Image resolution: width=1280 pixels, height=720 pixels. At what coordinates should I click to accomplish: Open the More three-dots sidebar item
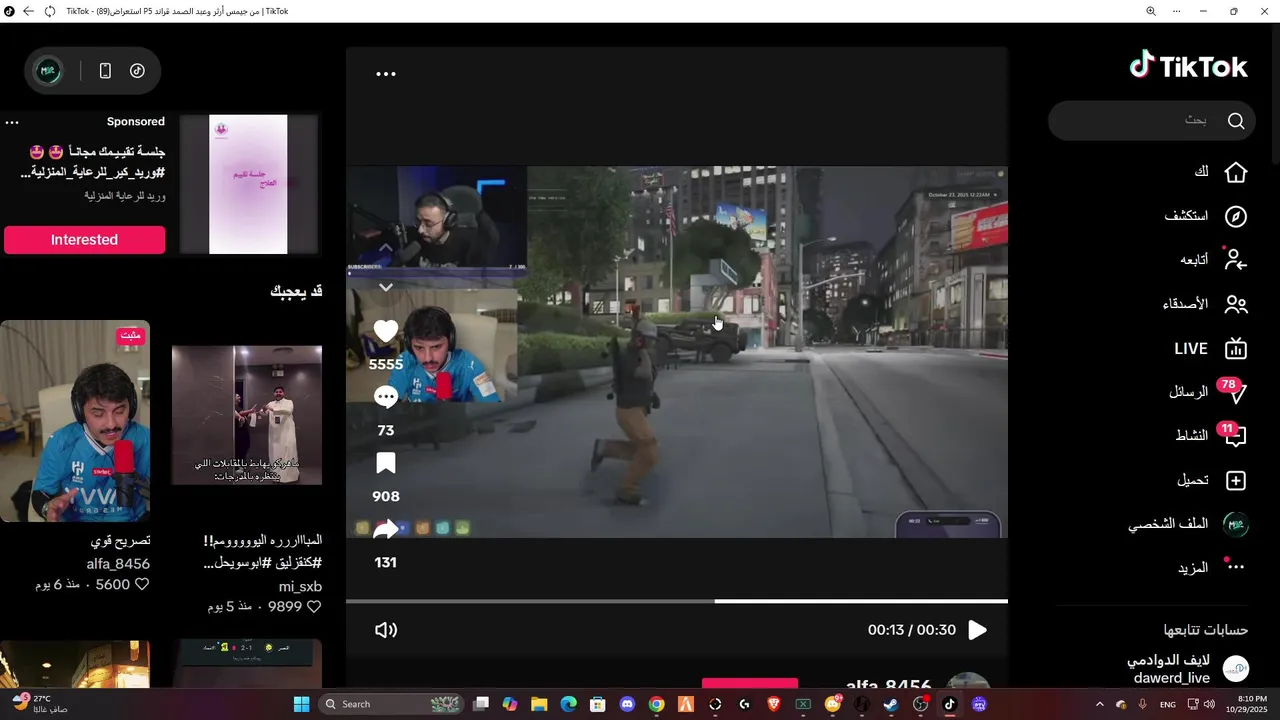1236,567
